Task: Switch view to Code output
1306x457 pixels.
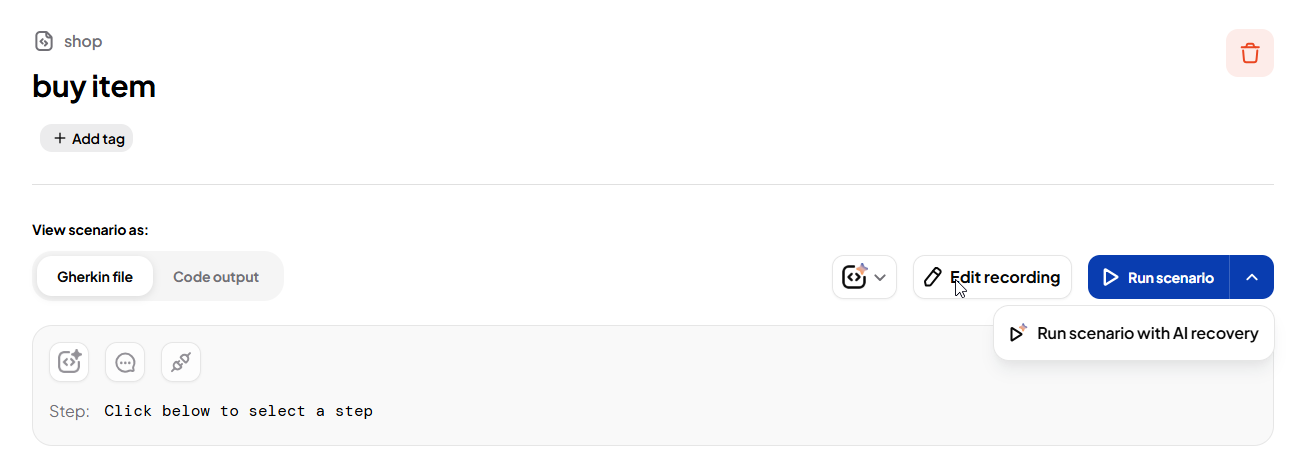Action: [x=216, y=277]
